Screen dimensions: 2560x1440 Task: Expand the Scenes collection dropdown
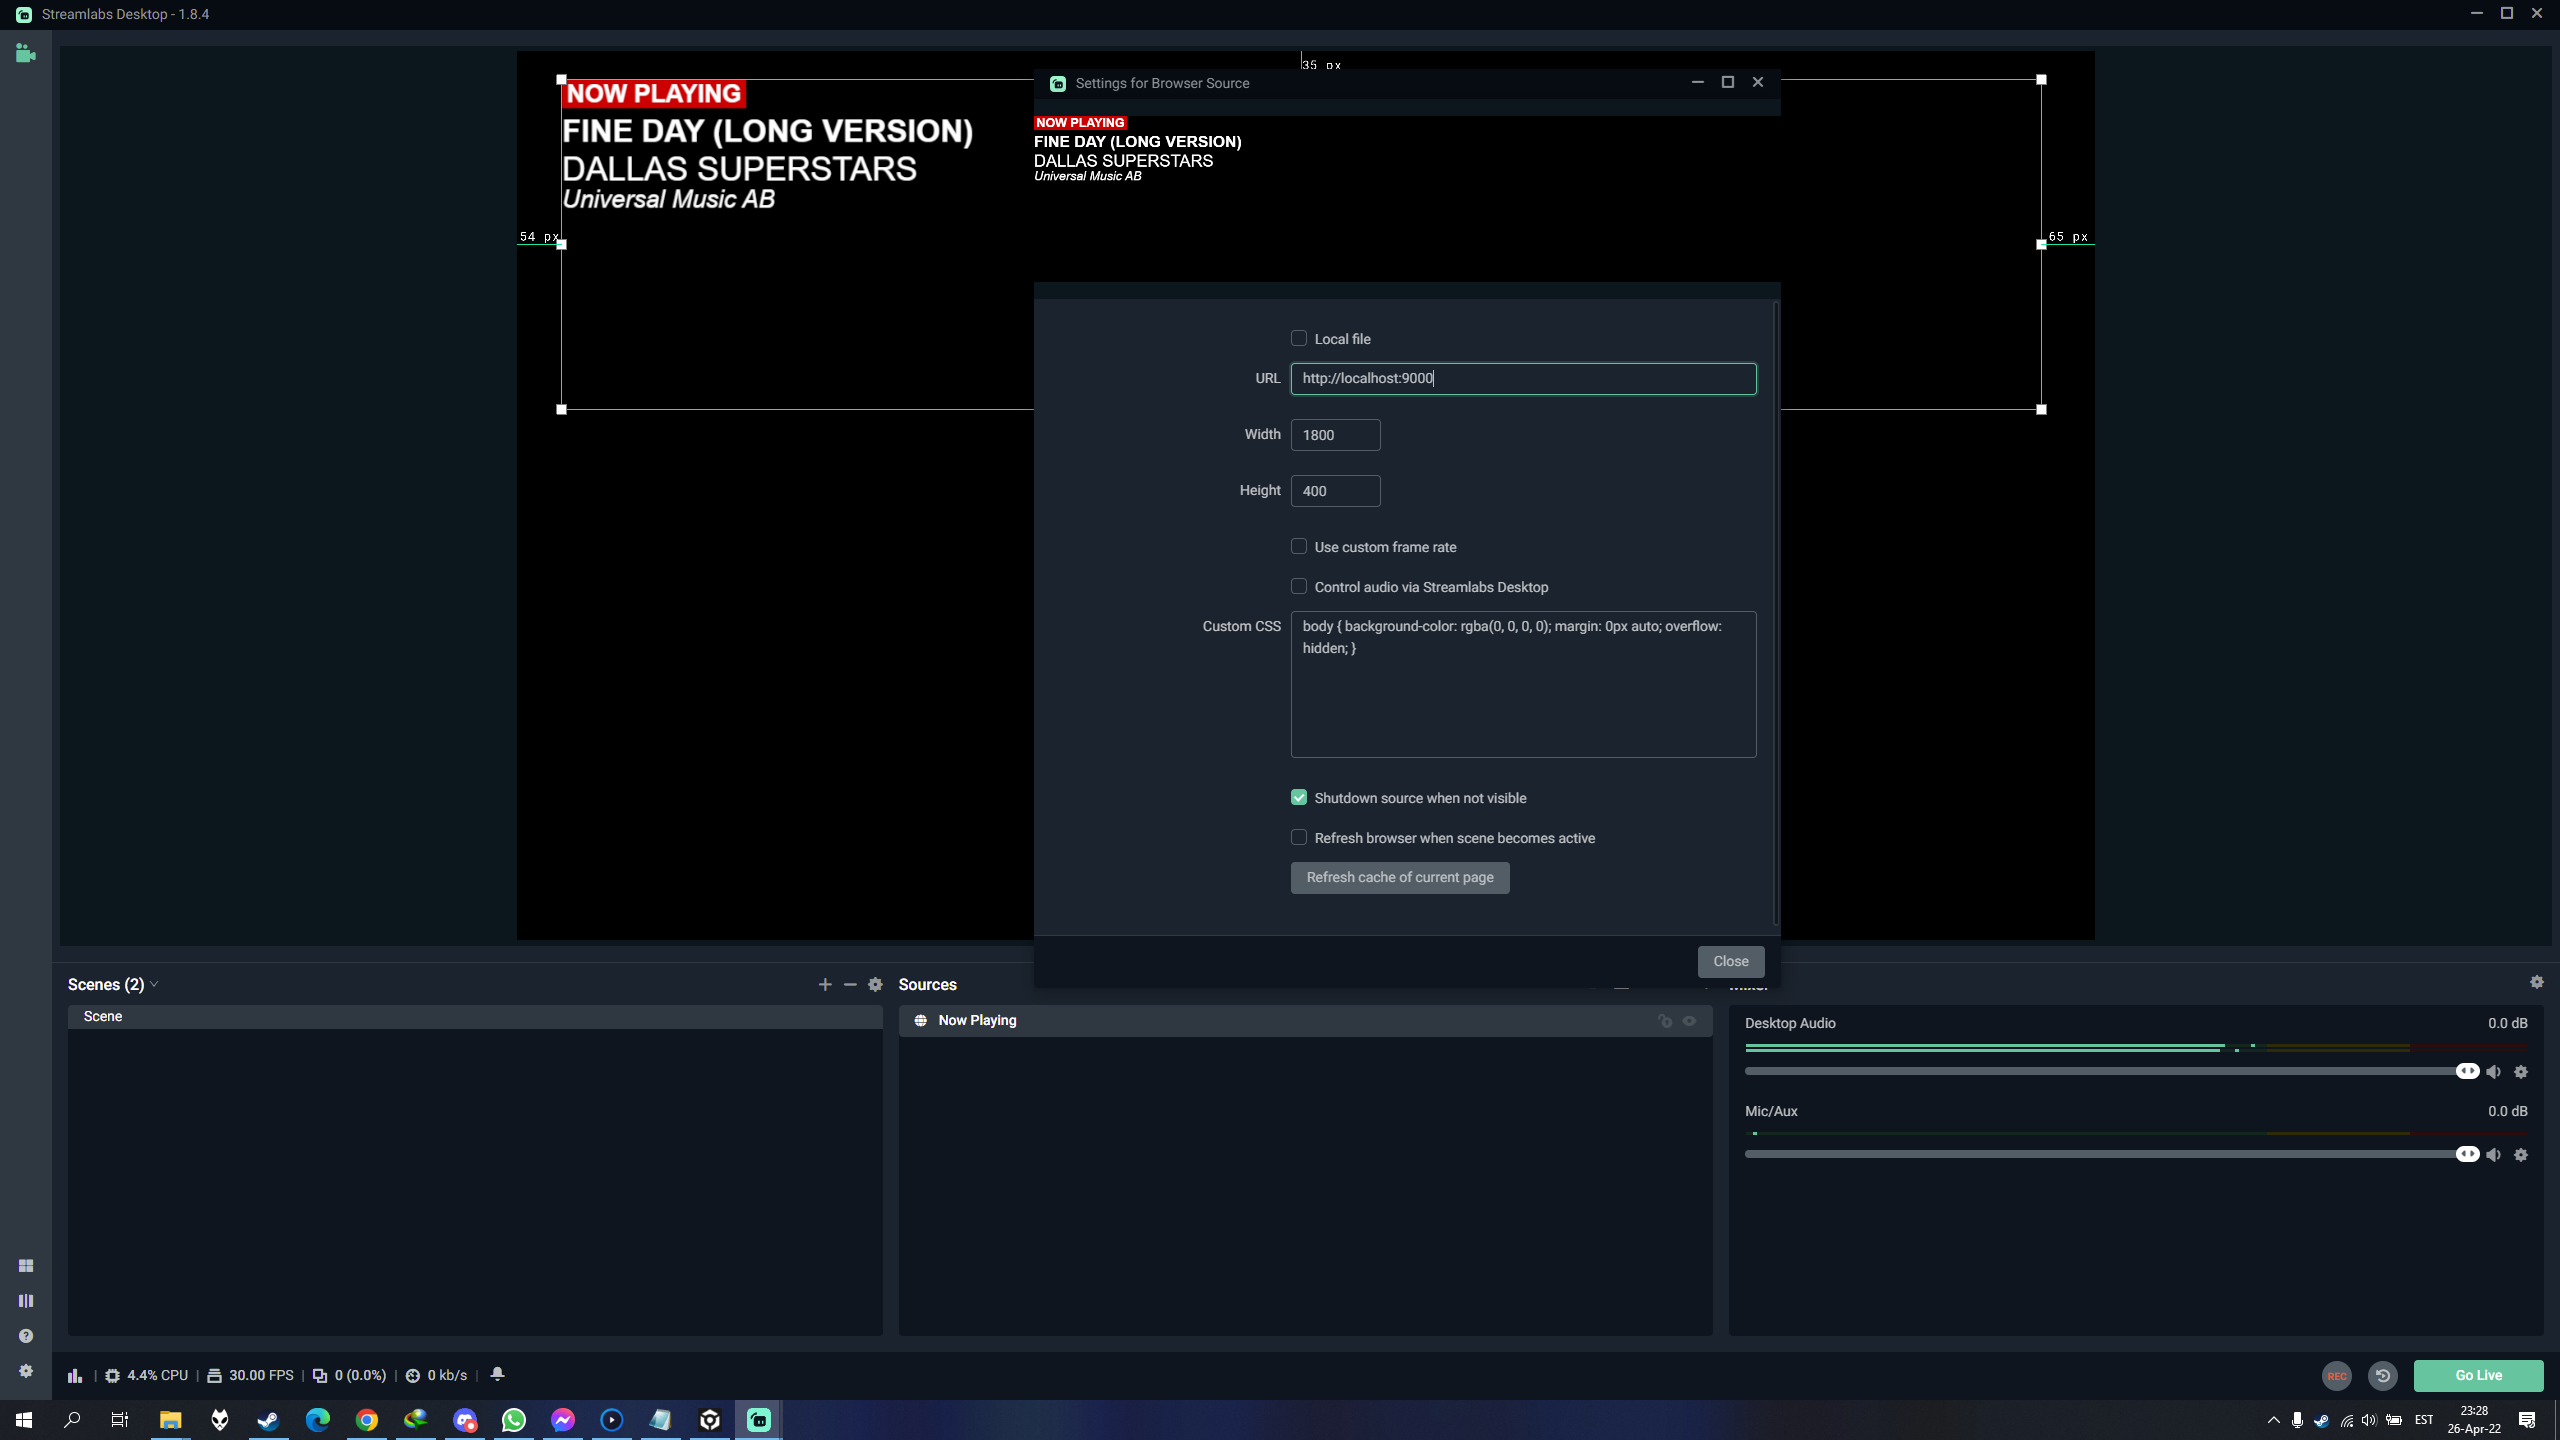[154, 985]
